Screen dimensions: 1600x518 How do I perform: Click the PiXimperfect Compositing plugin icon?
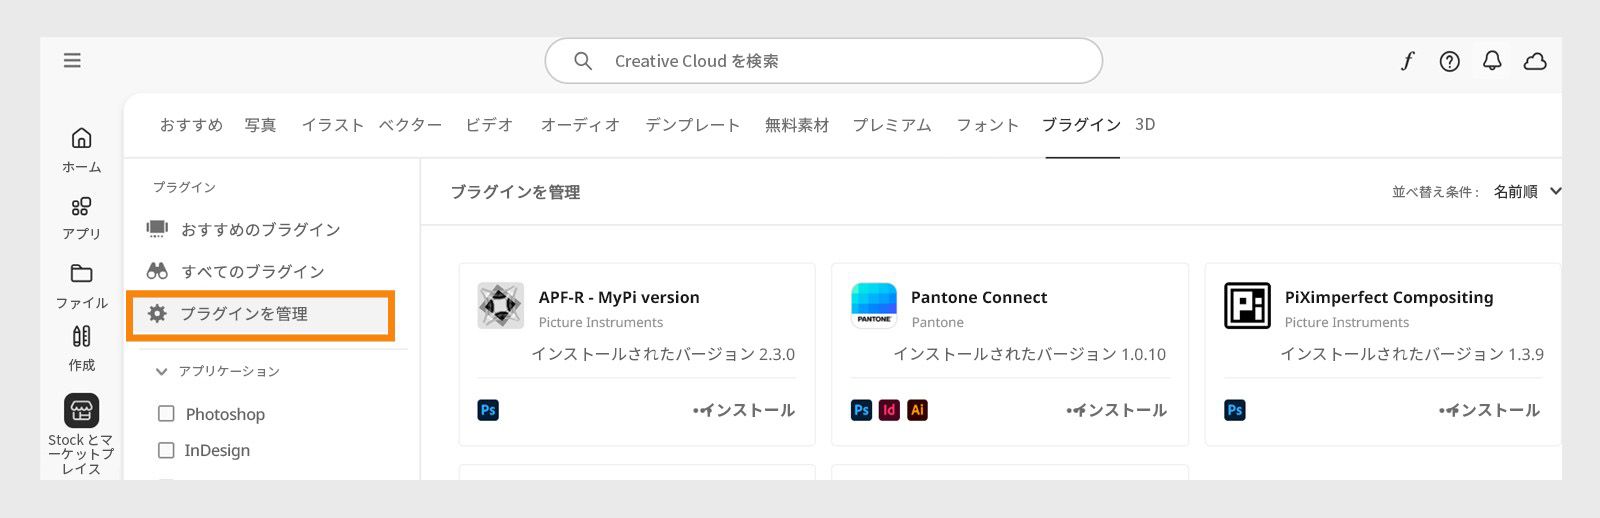(x=1247, y=305)
